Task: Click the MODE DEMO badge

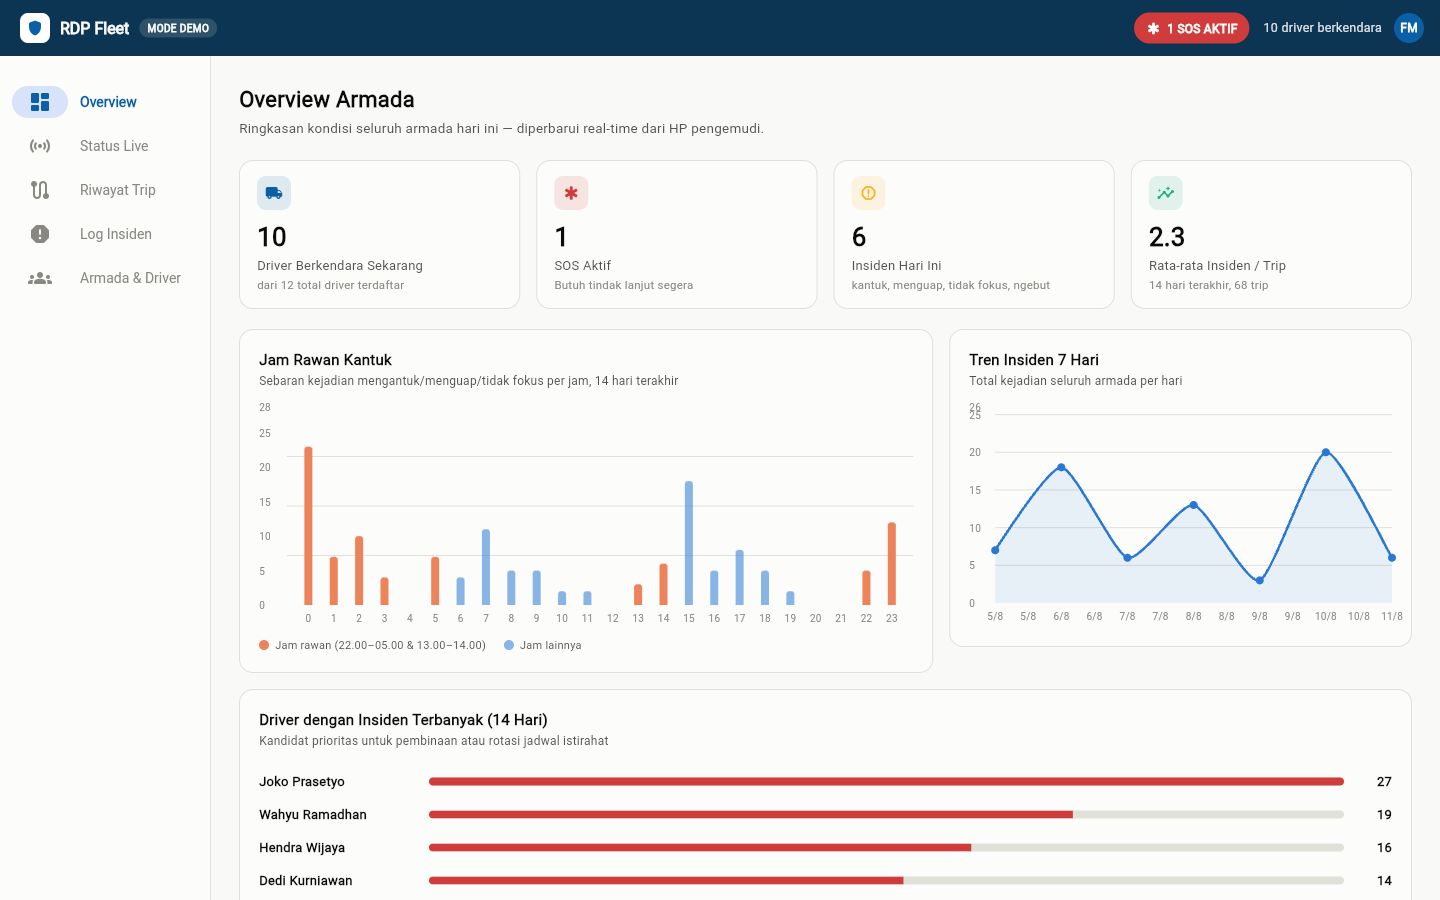Action: click(x=178, y=28)
